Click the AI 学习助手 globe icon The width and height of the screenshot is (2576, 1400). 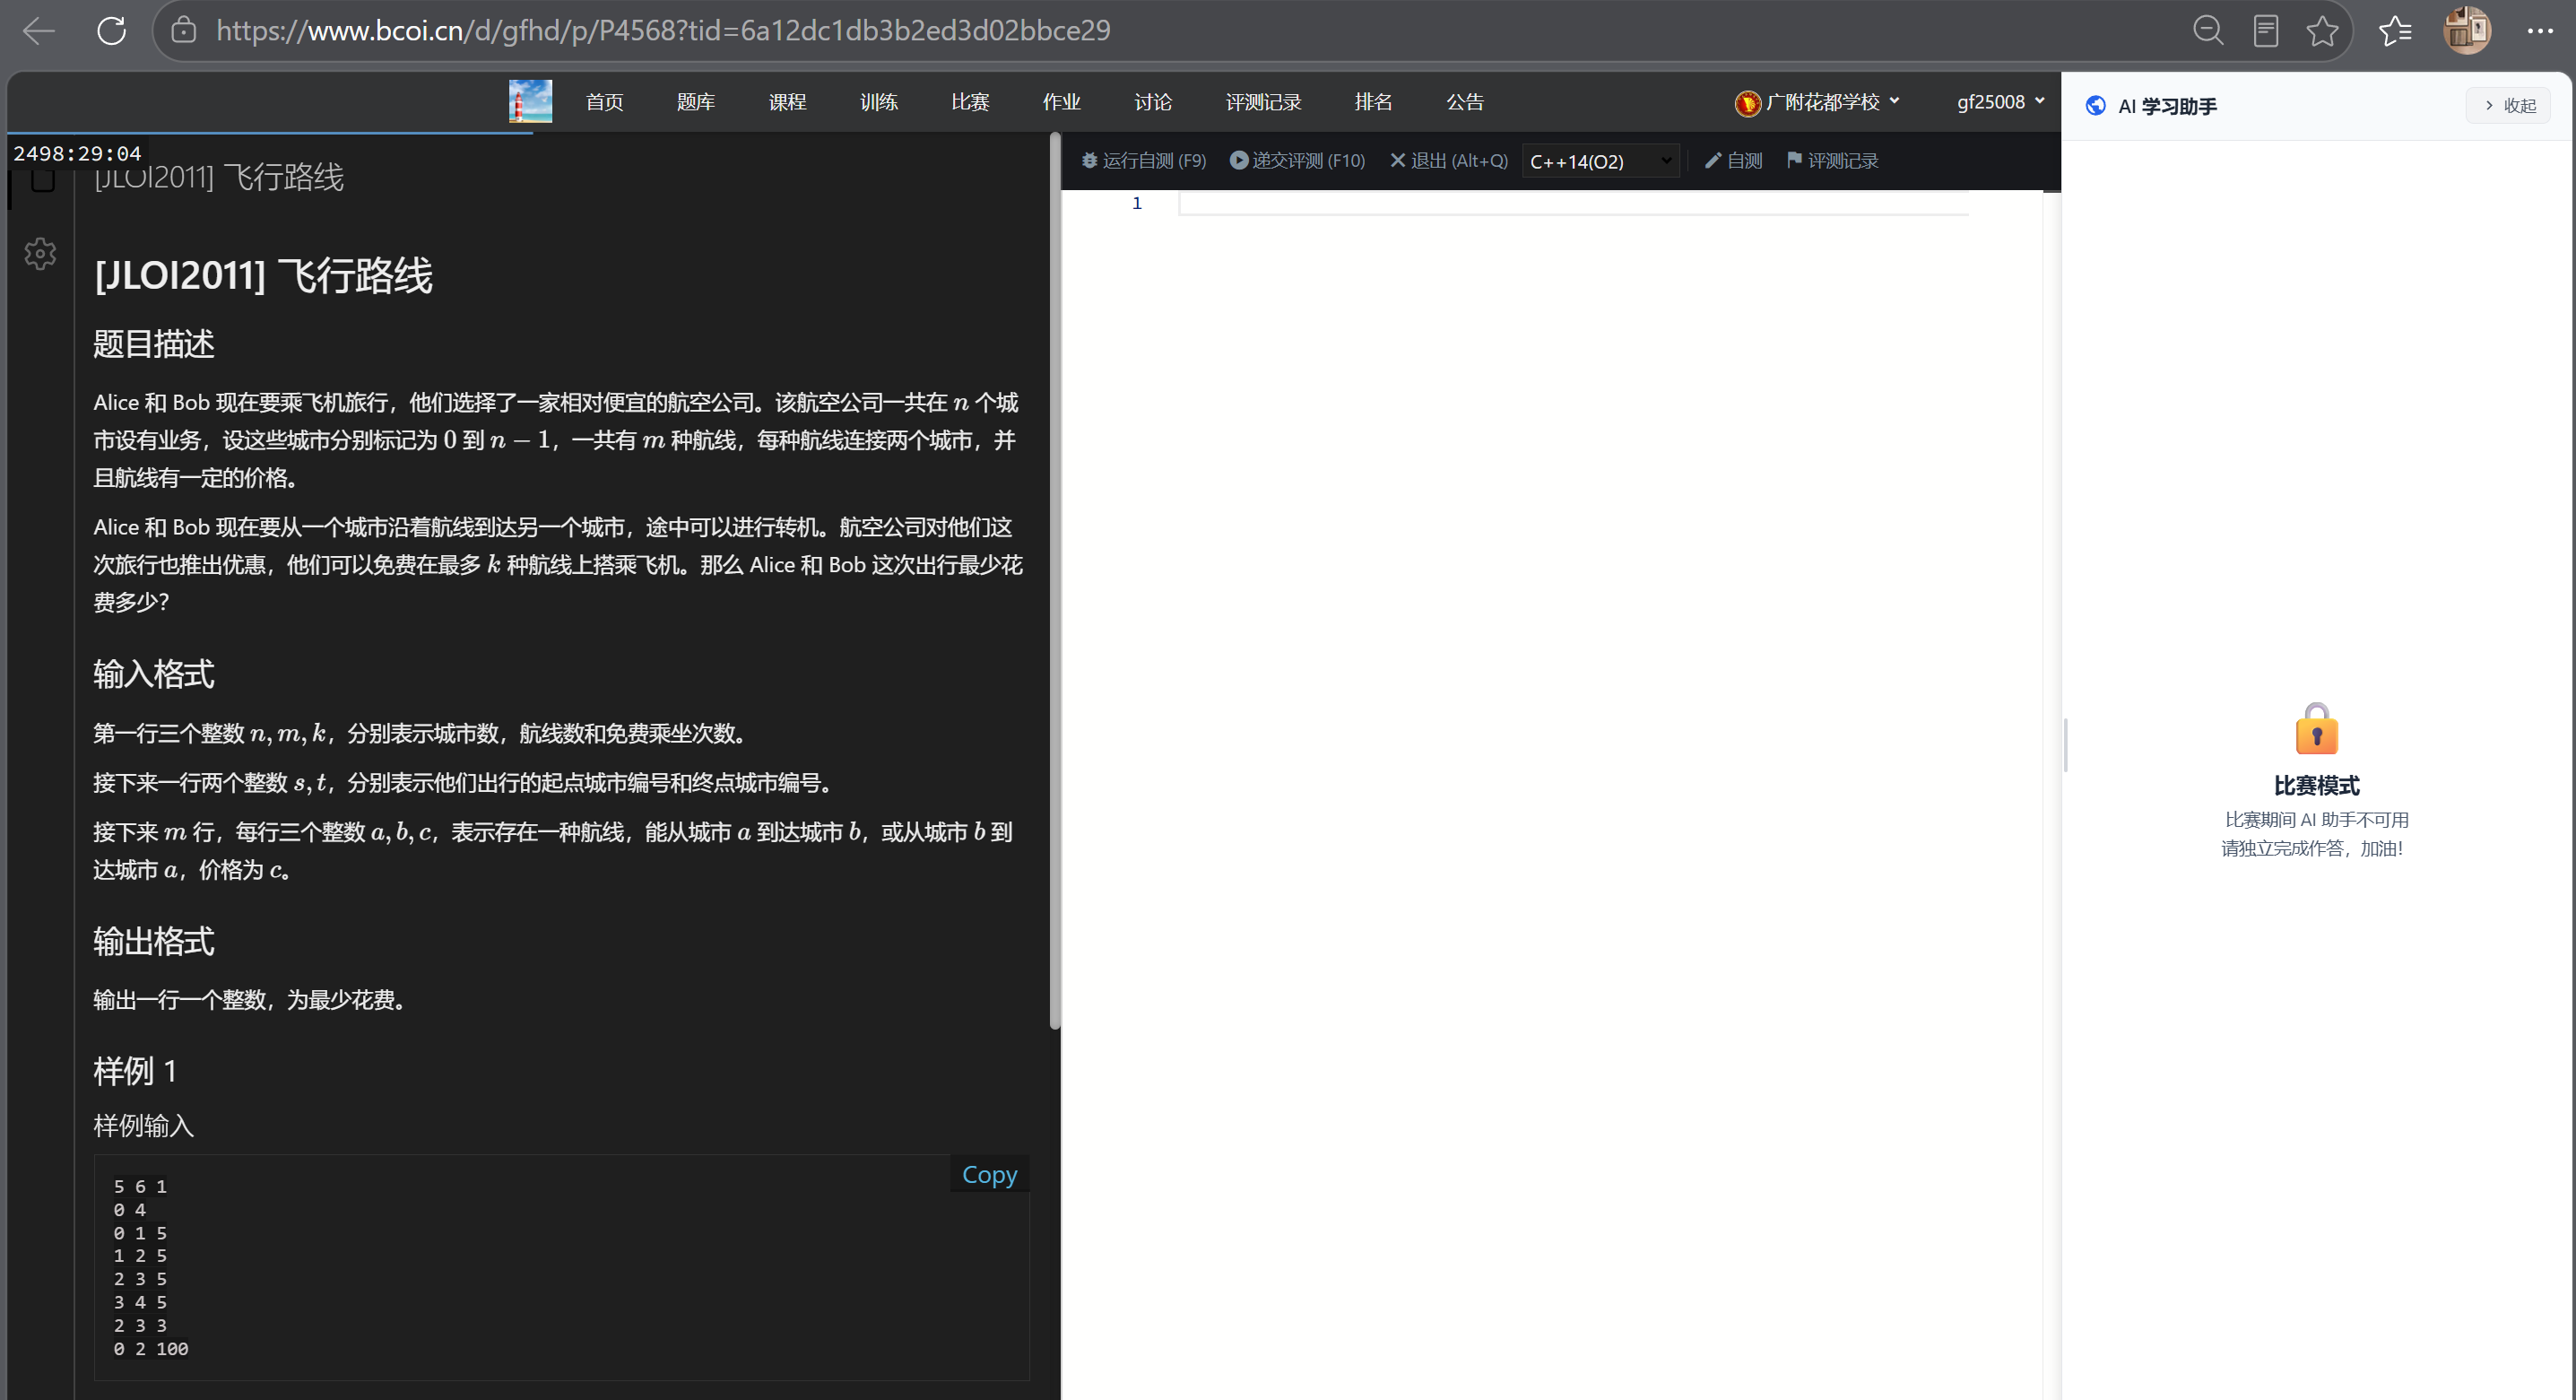tap(2095, 105)
